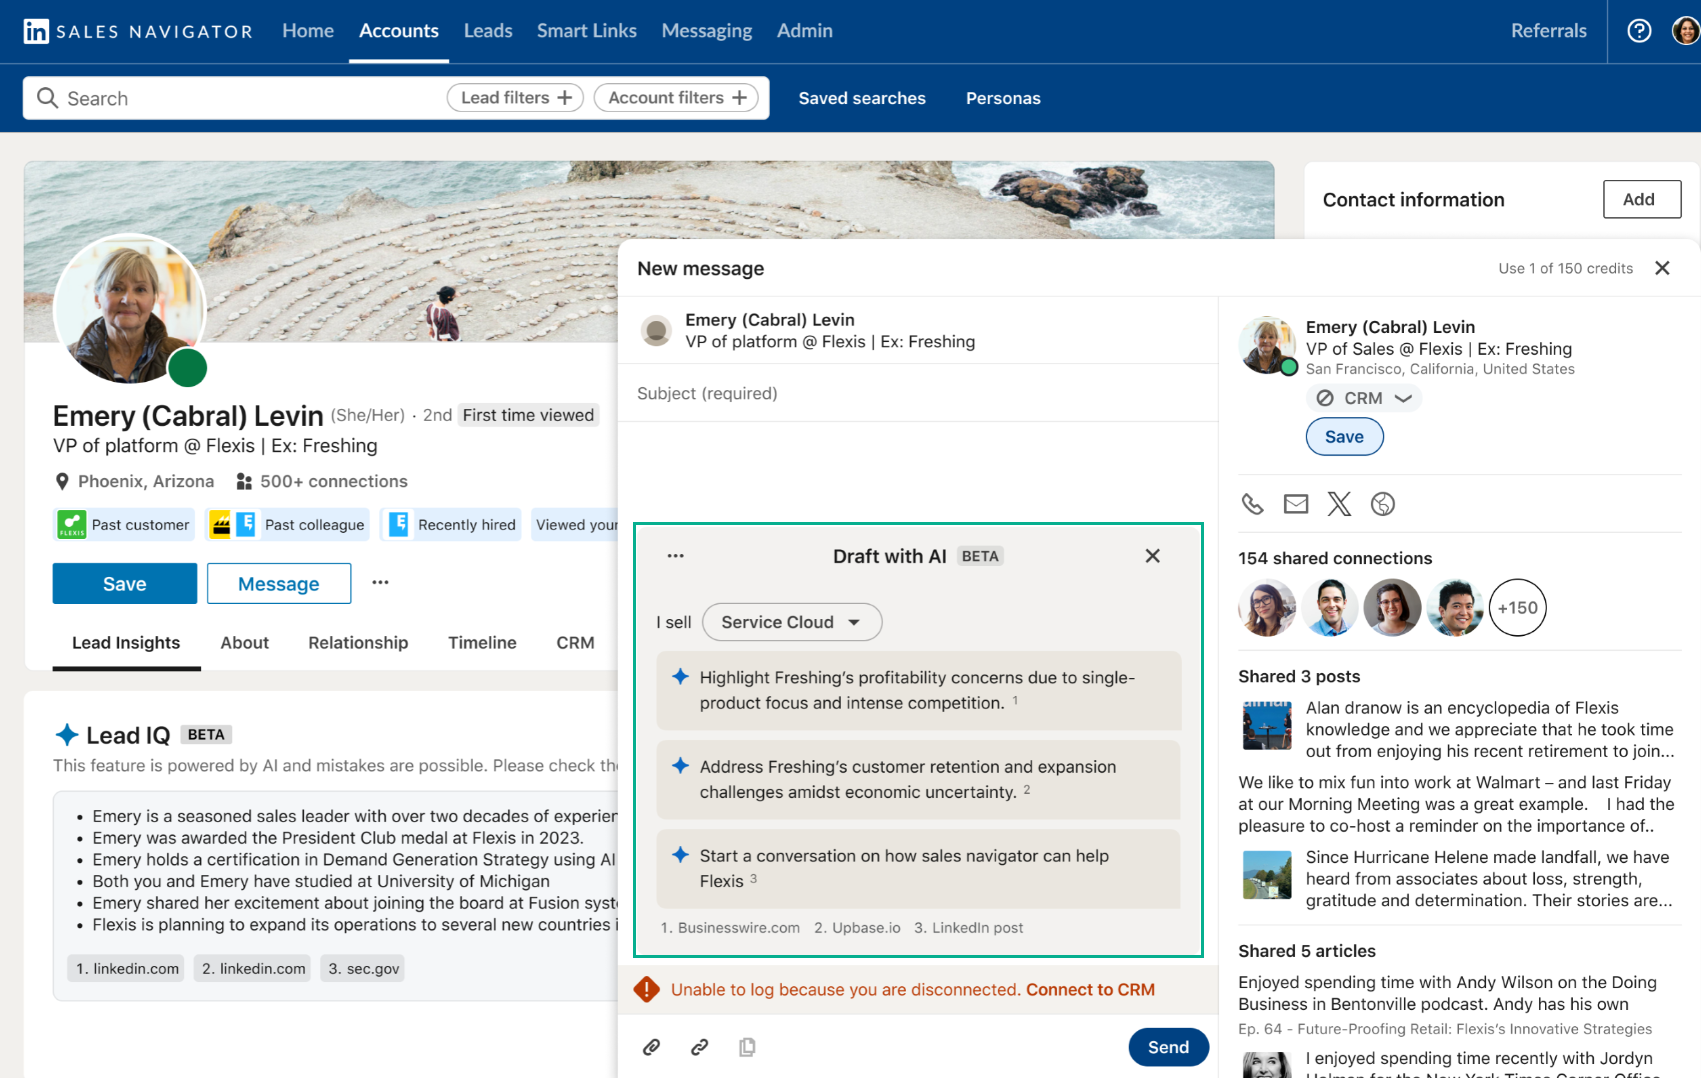1701x1078 pixels.
Task: Open the more actions ellipsis beside Message
Action: 380,583
